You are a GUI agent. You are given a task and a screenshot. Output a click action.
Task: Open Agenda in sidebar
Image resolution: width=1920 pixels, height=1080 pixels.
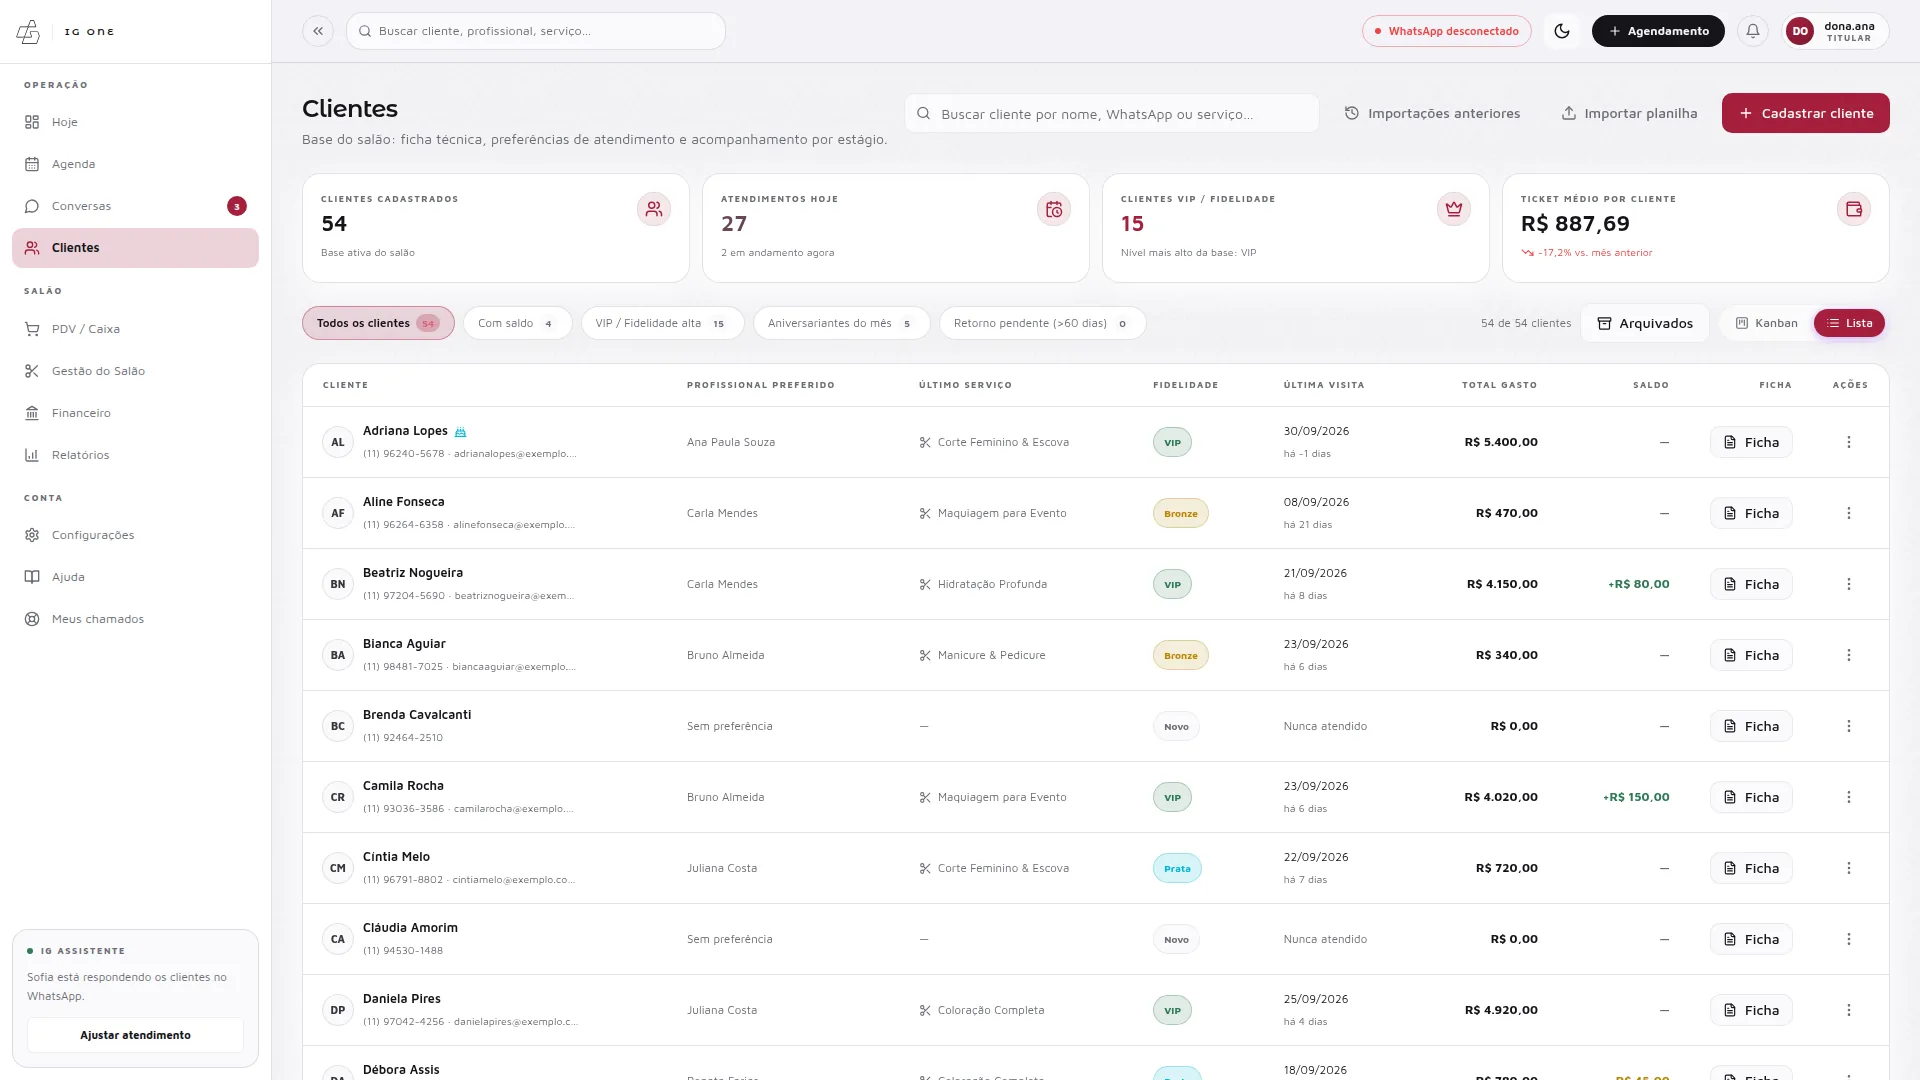[x=135, y=164]
